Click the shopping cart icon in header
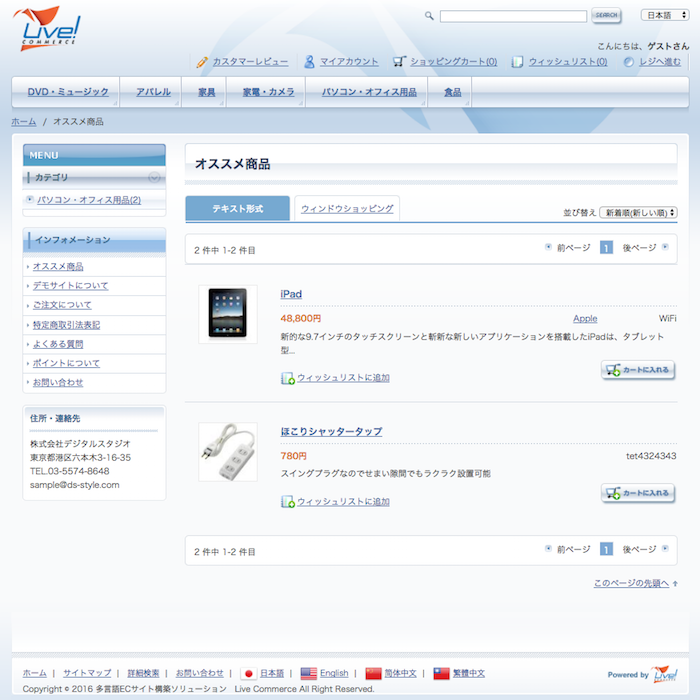Image resolution: width=700 pixels, height=700 pixels. (400, 61)
